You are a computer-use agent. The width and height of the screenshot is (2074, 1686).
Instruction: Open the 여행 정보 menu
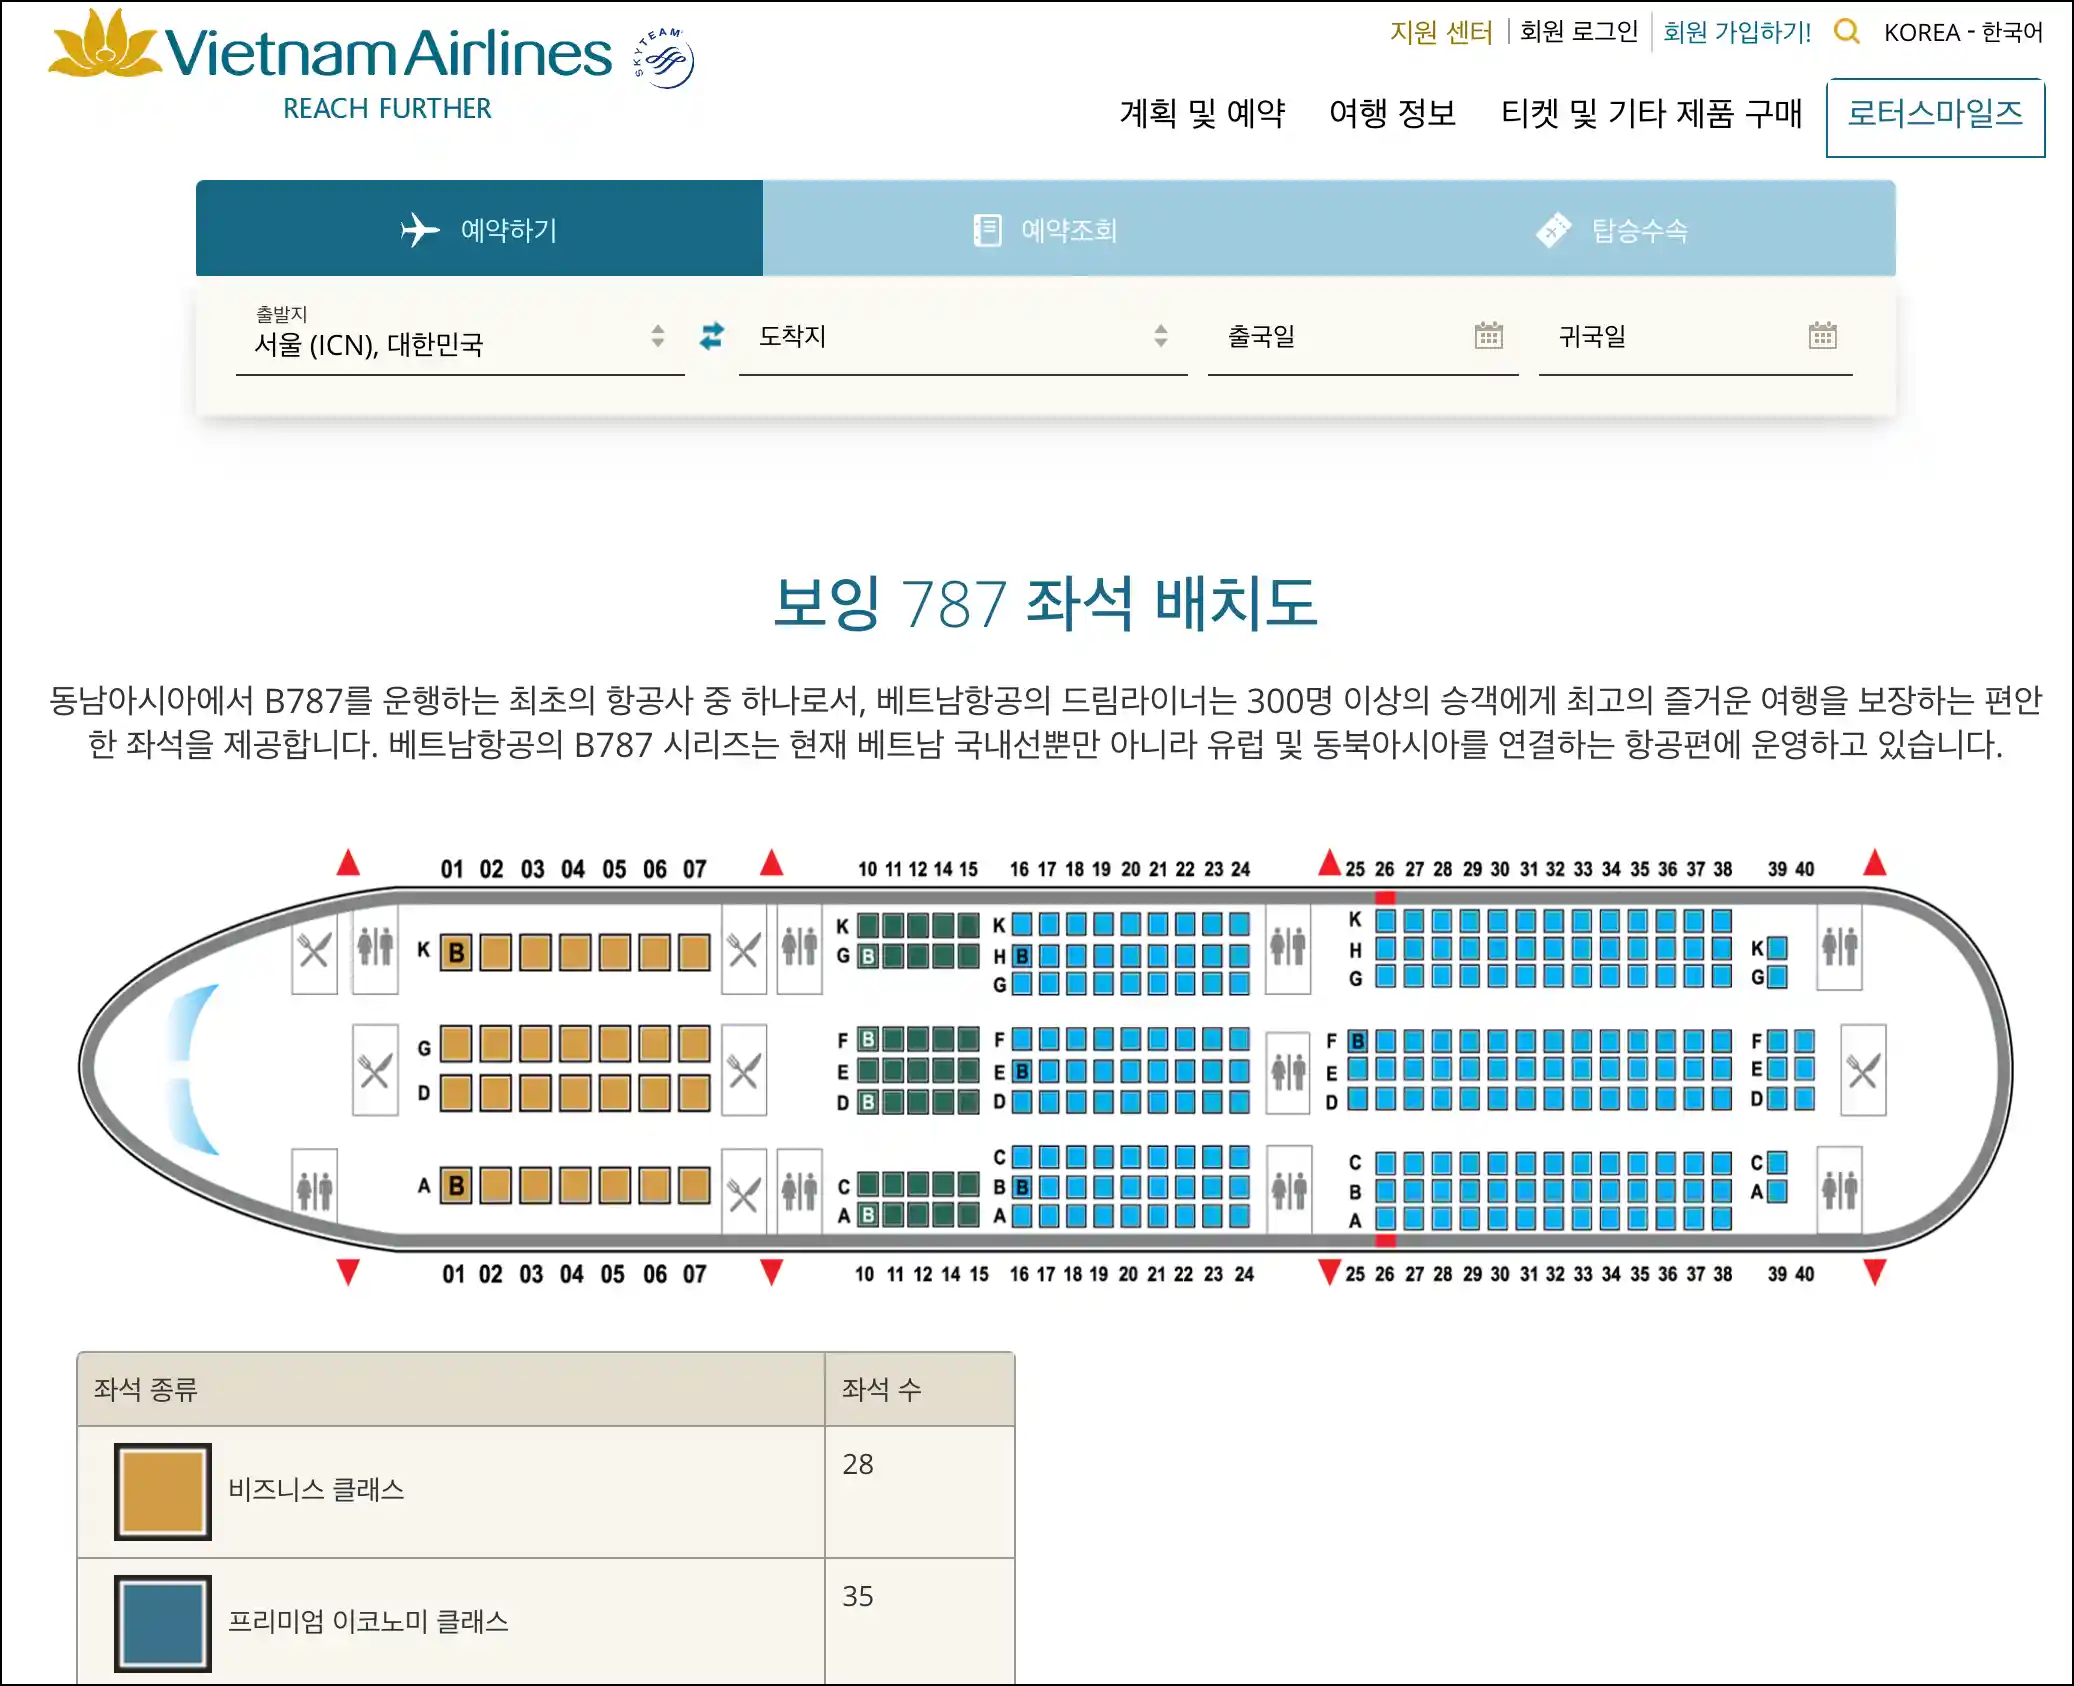1392,114
